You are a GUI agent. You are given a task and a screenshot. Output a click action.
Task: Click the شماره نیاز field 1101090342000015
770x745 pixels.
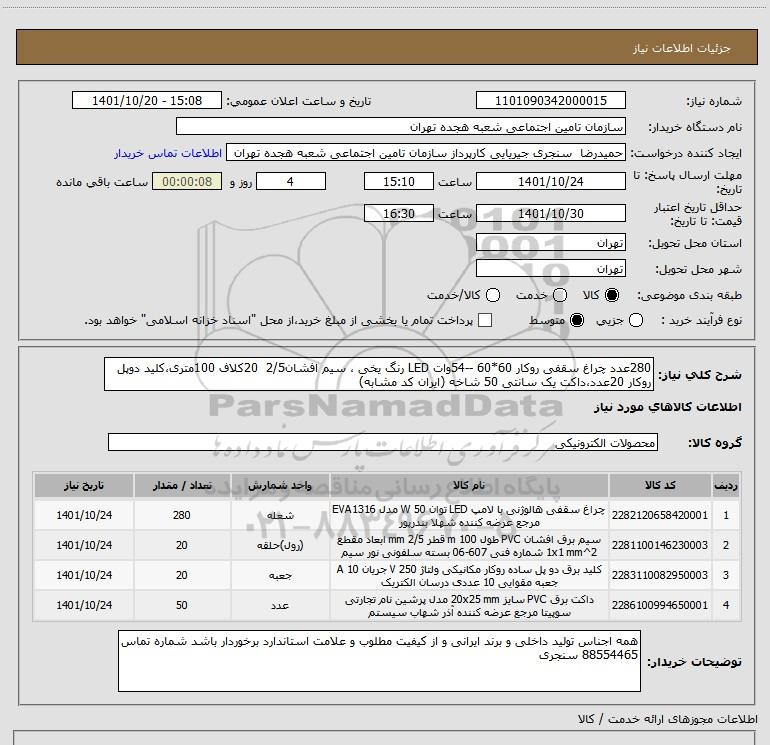tap(550, 100)
